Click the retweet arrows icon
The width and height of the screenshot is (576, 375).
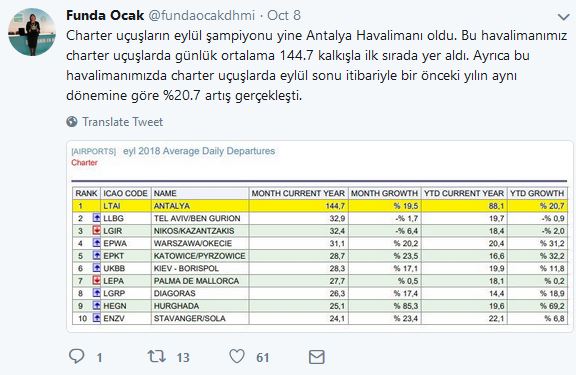tap(156, 356)
